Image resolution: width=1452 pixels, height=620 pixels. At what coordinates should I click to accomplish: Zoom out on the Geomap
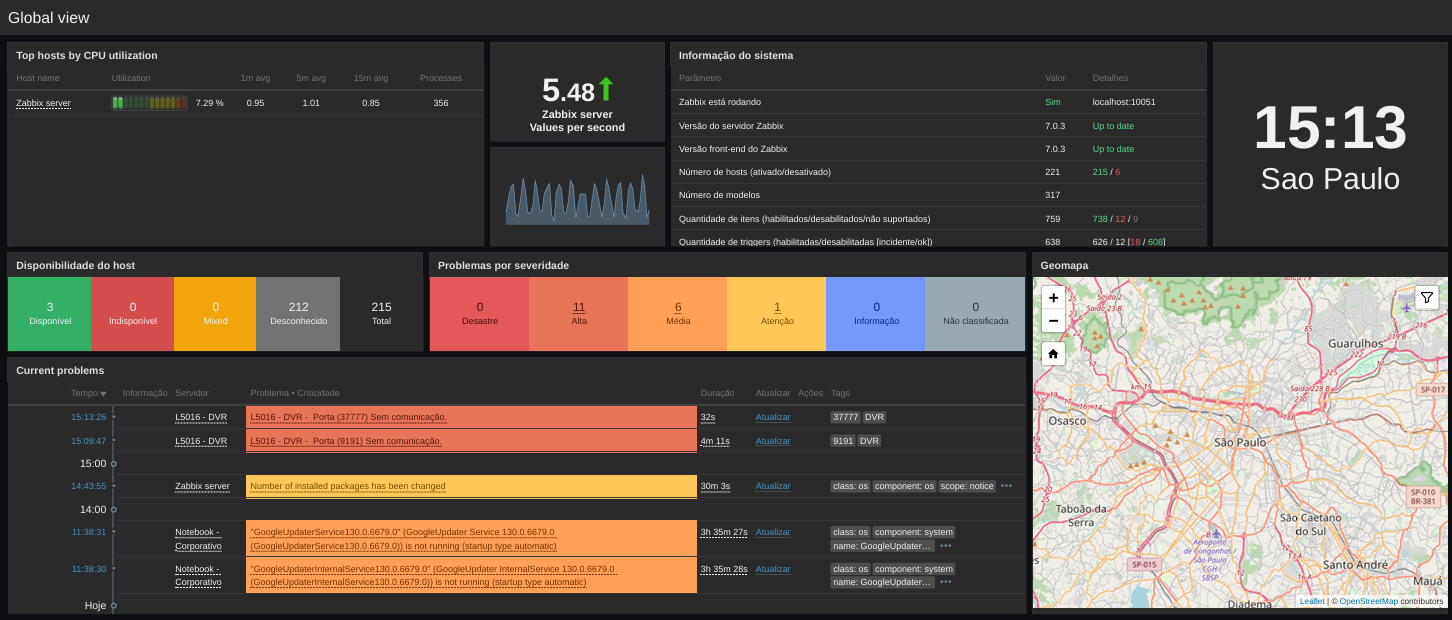pos(1053,321)
